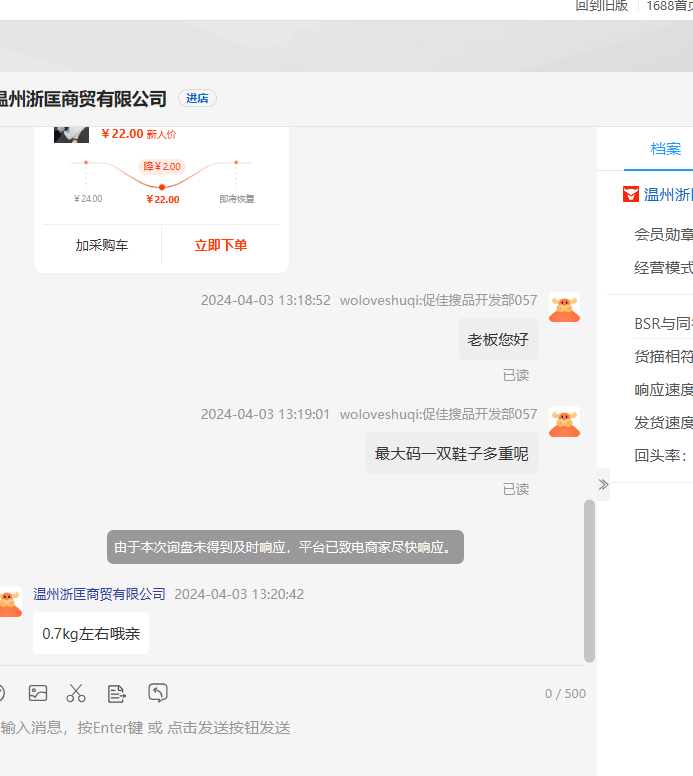This screenshot has height=776, width=693.
Task: Click the scissors screenshot tool icon
Action: pos(76,693)
